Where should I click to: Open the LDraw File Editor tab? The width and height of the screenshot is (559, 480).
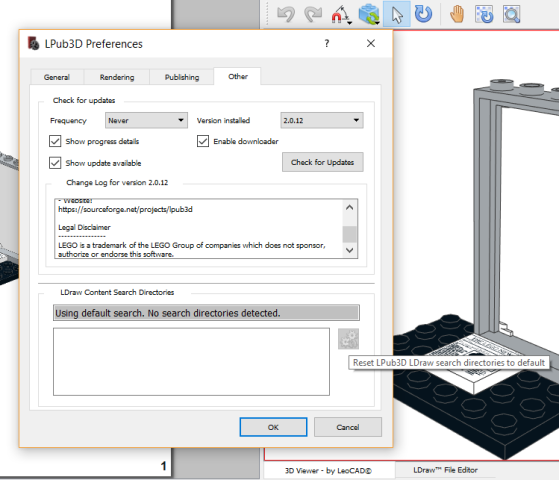pos(445,470)
